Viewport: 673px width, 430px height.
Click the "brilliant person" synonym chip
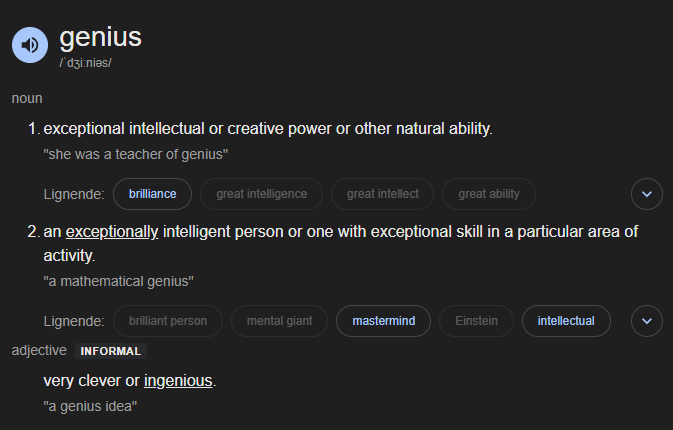coord(168,321)
